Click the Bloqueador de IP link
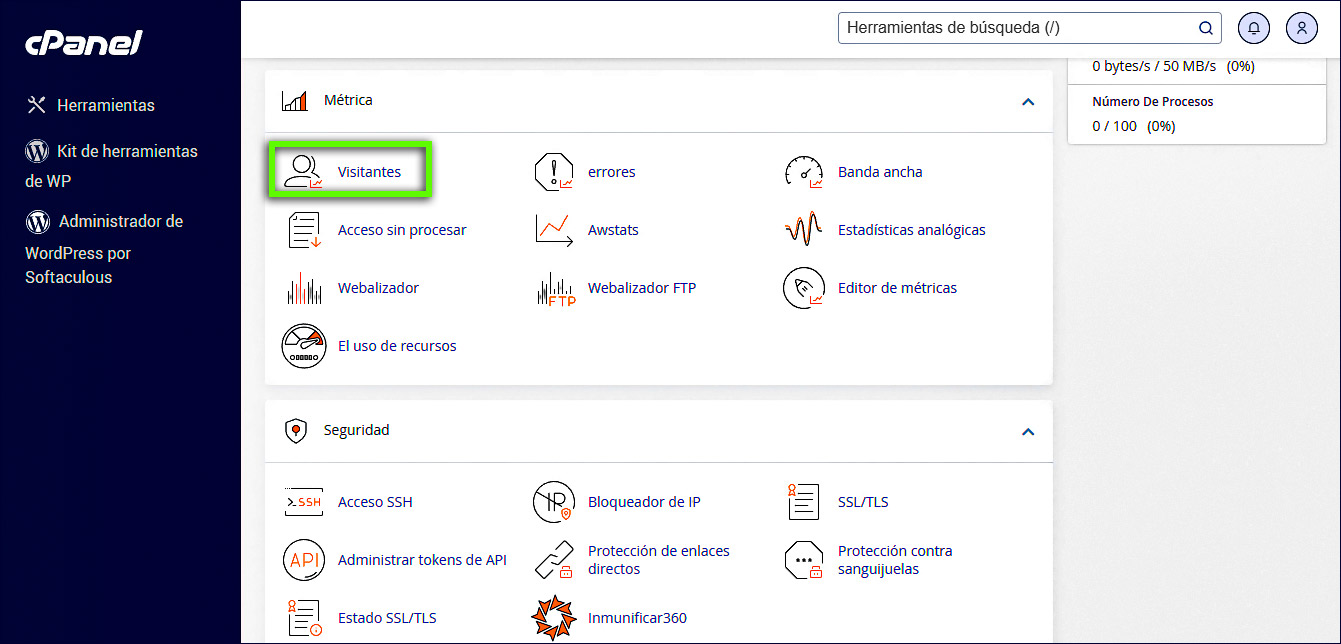This screenshot has width=1341, height=644. pos(644,502)
